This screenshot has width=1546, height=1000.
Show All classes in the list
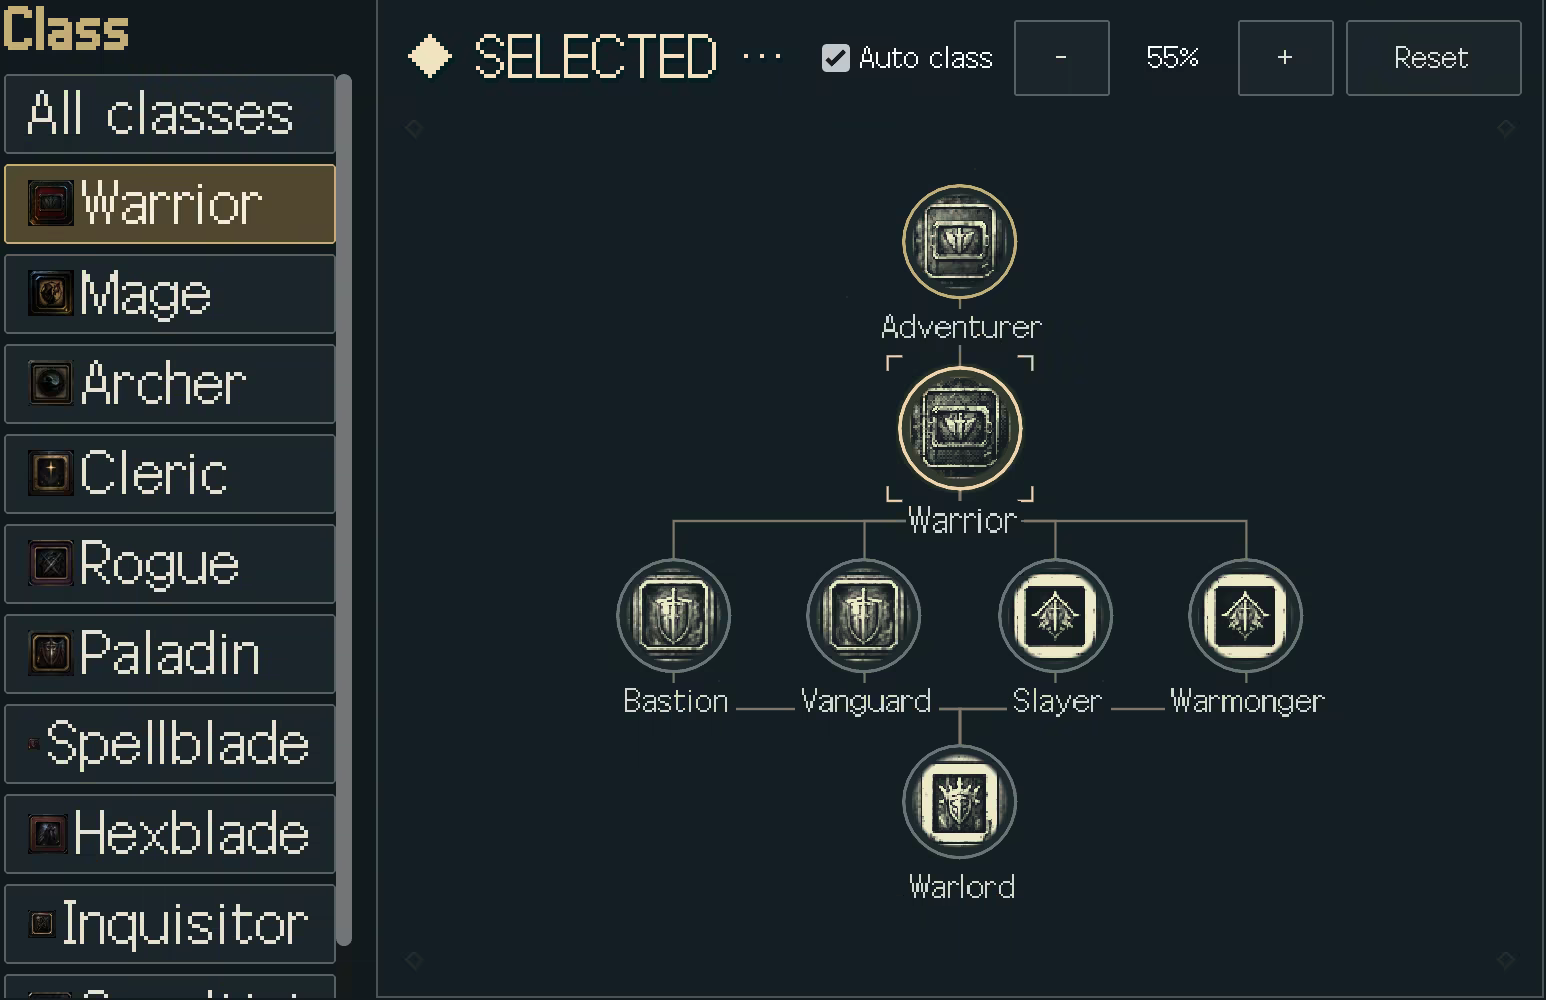(x=170, y=114)
